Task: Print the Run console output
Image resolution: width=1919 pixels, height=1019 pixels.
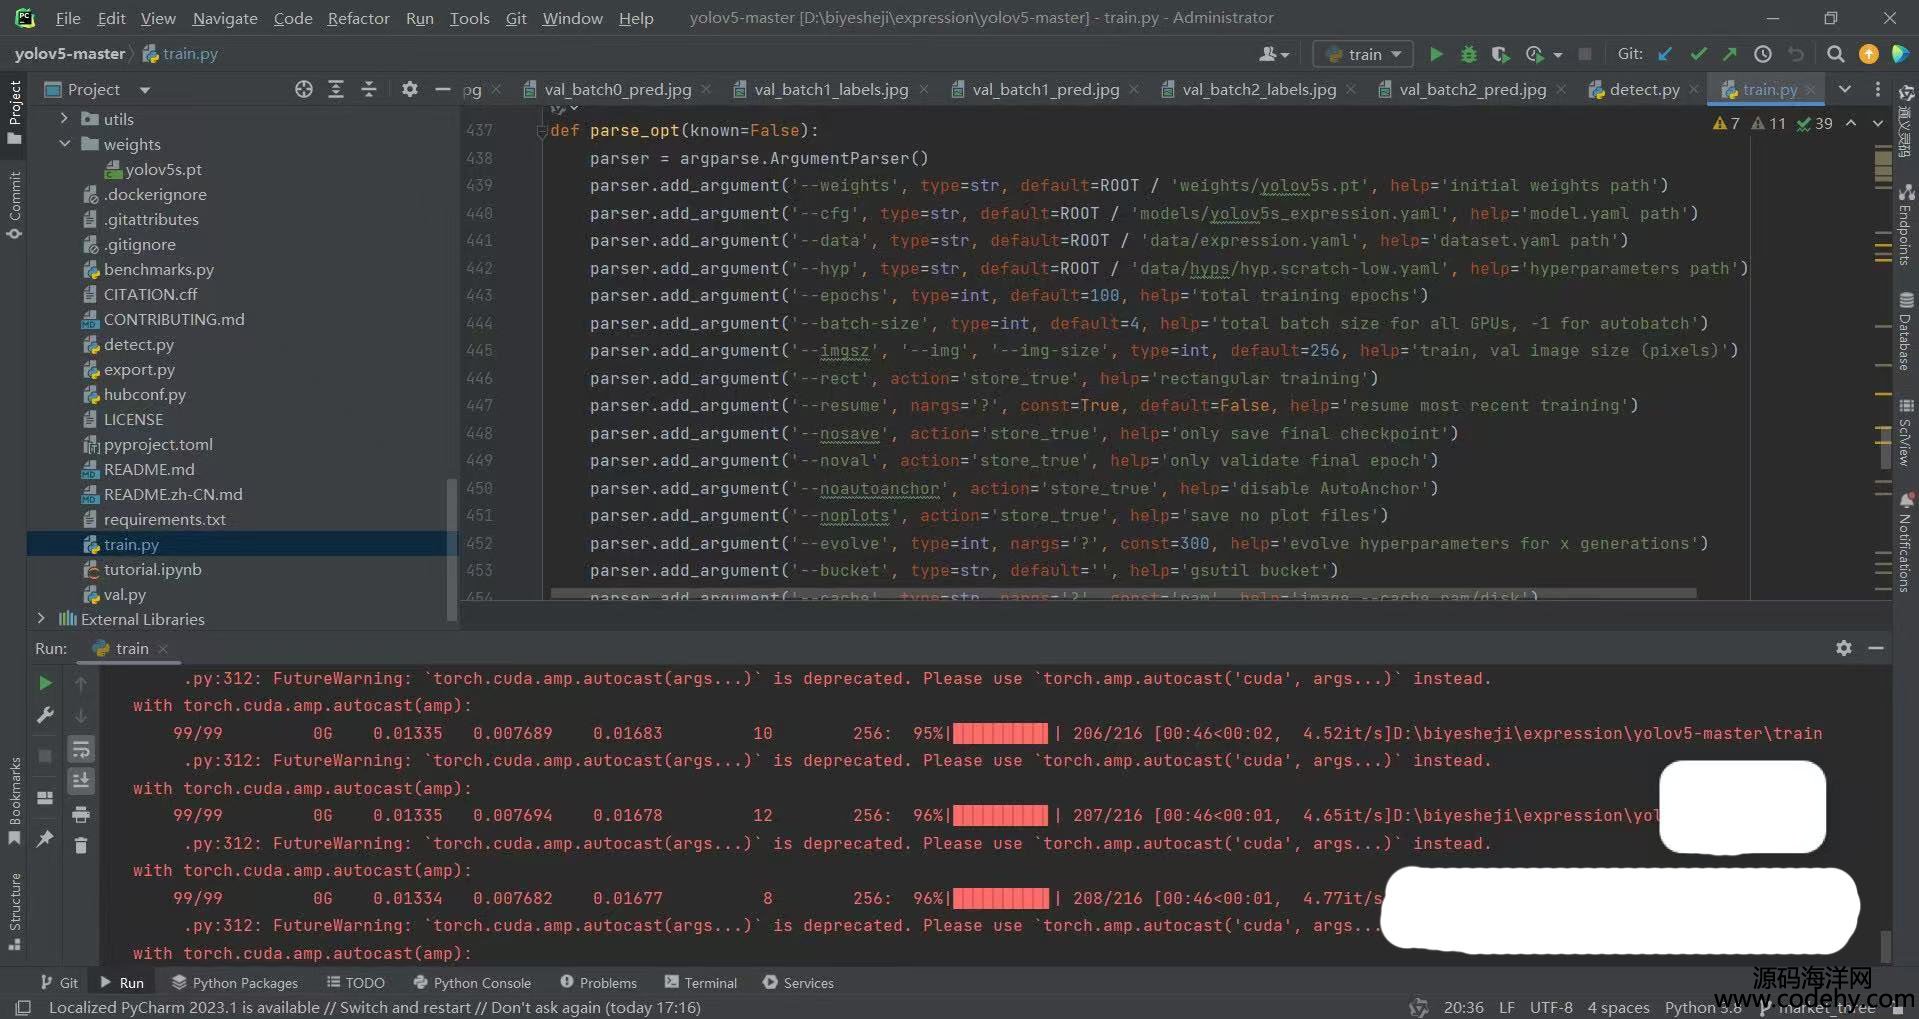Action: click(81, 814)
